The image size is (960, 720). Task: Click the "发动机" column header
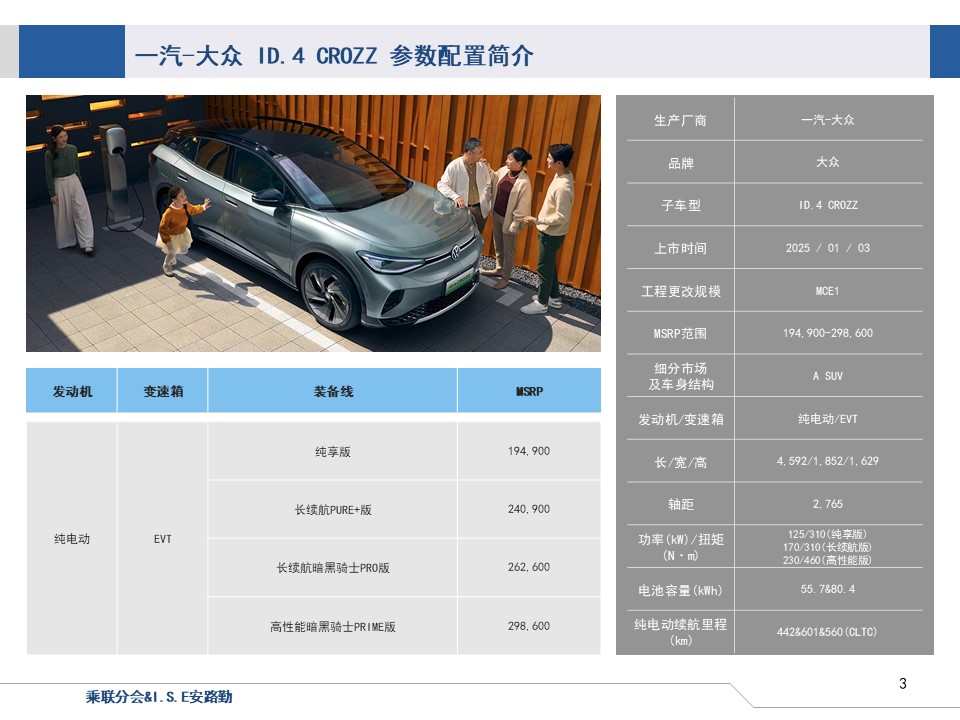point(72,391)
